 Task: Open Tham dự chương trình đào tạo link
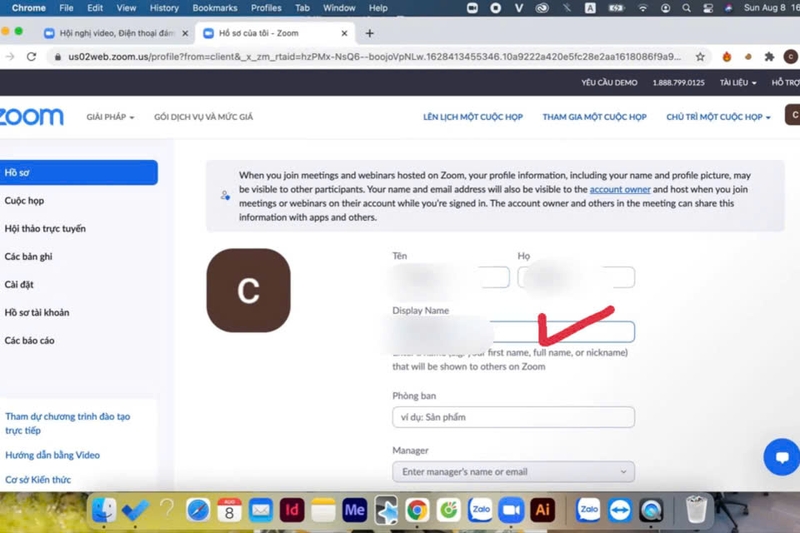(67, 423)
